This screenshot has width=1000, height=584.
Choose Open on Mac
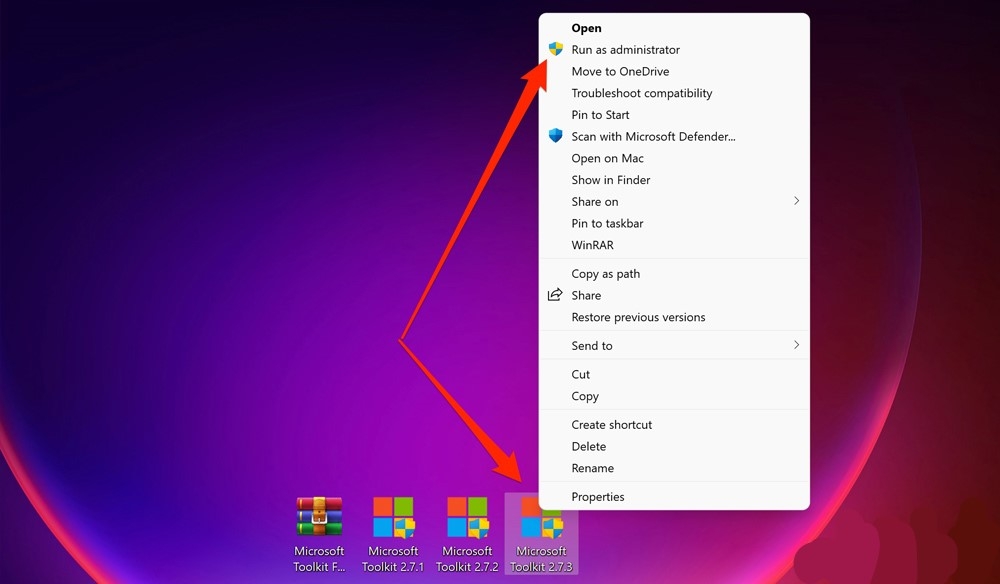tap(674, 158)
